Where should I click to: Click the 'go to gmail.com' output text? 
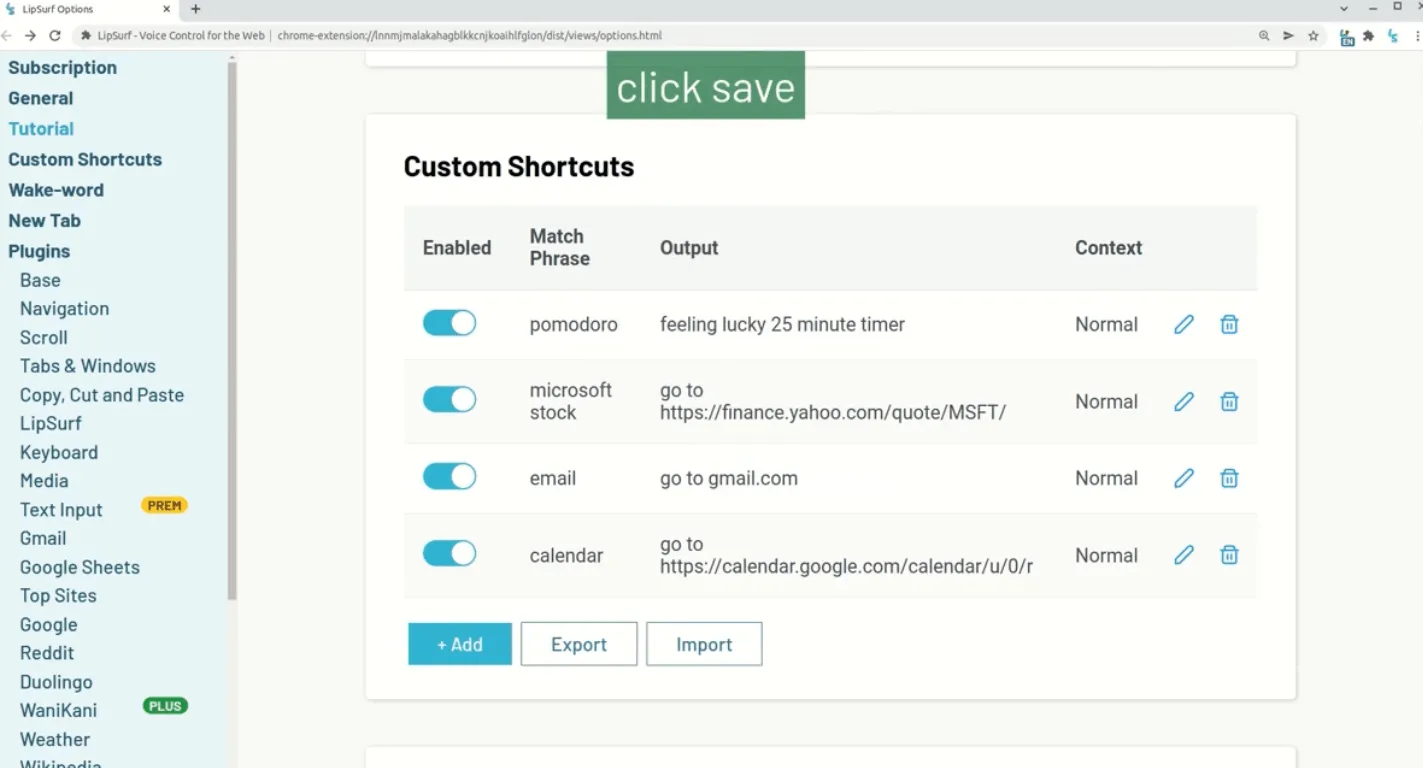point(729,478)
